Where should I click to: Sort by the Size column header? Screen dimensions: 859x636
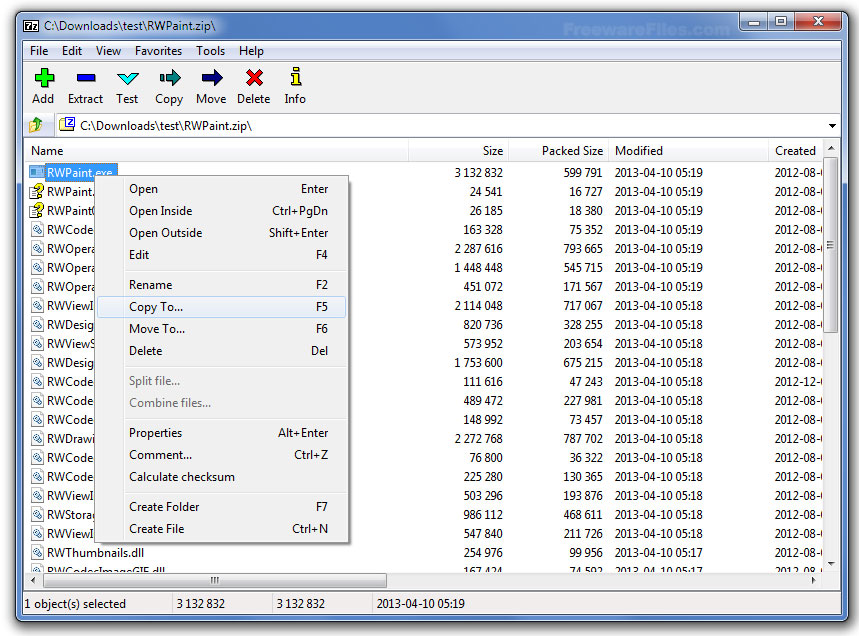459,151
